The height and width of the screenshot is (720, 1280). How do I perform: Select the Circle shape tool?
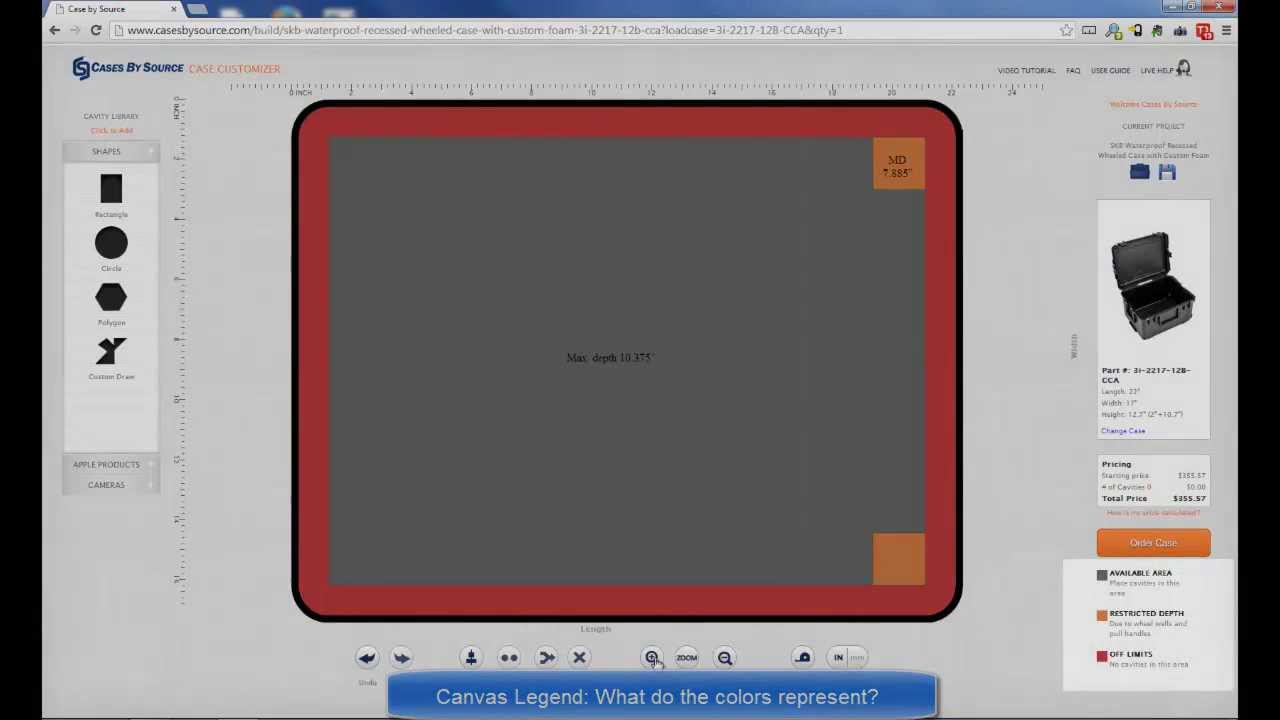click(x=111, y=243)
